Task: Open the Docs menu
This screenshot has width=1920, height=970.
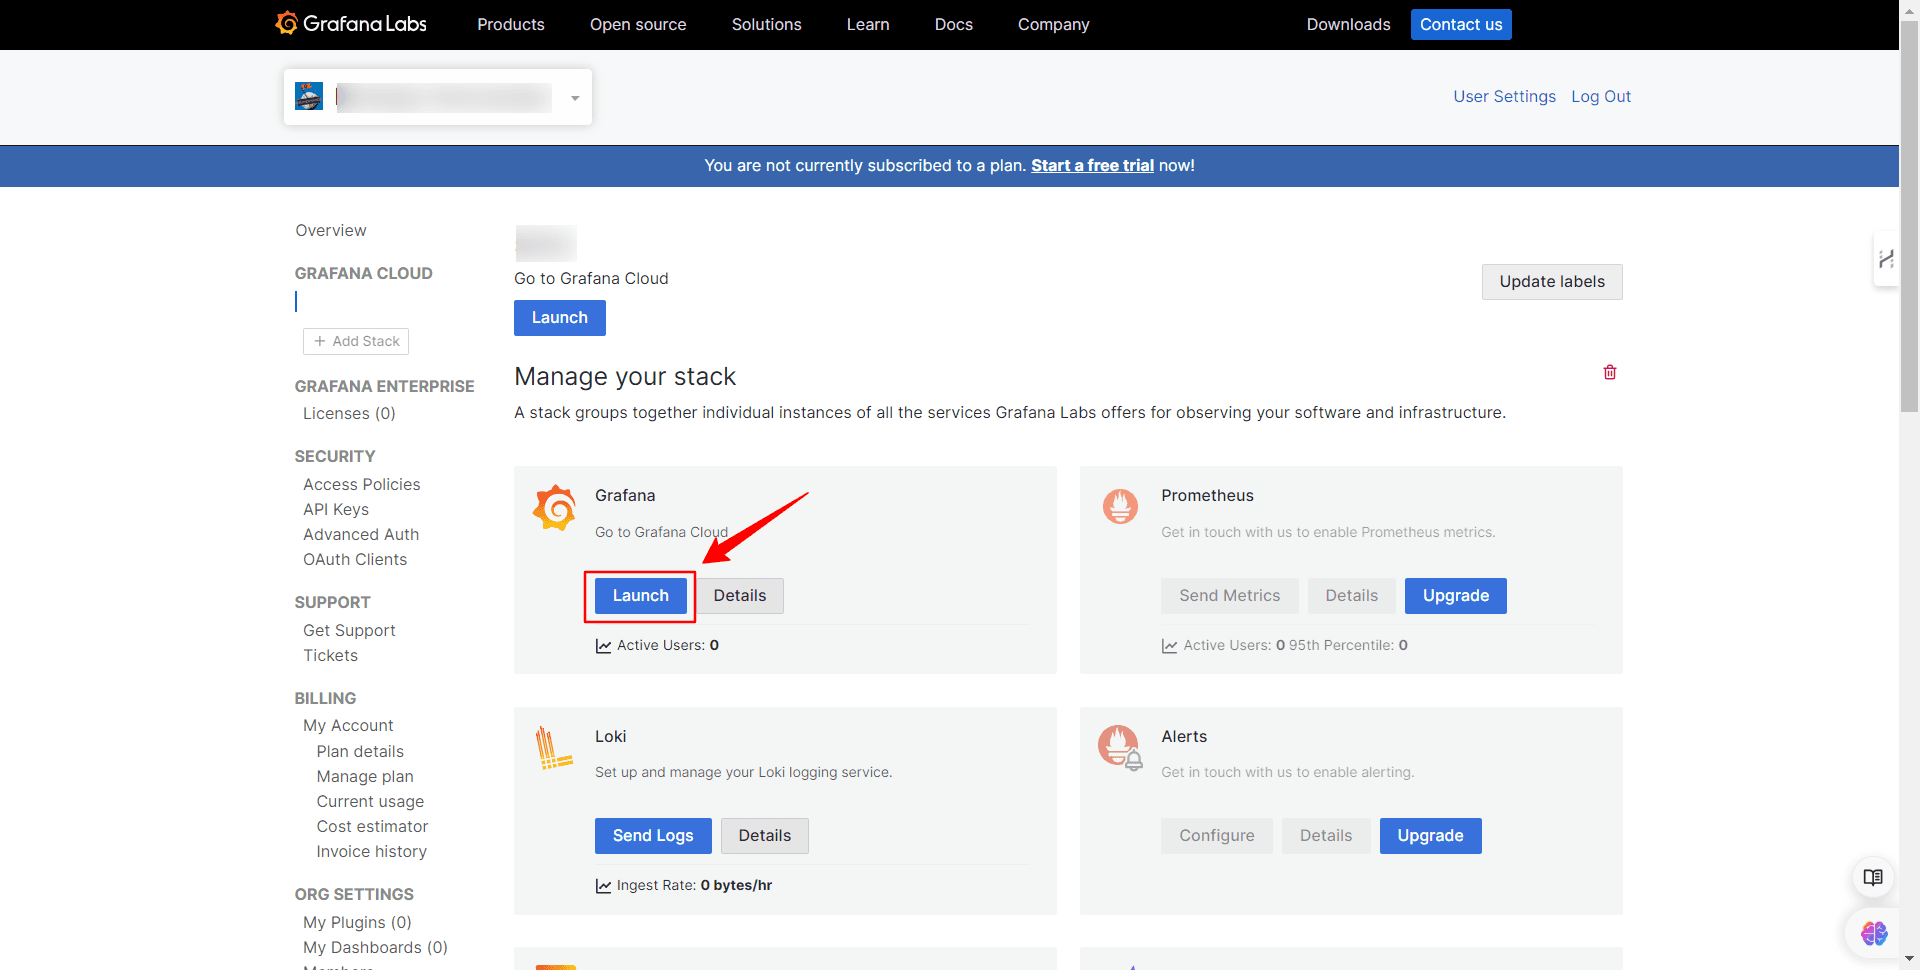Action: (x=954, y=24)
